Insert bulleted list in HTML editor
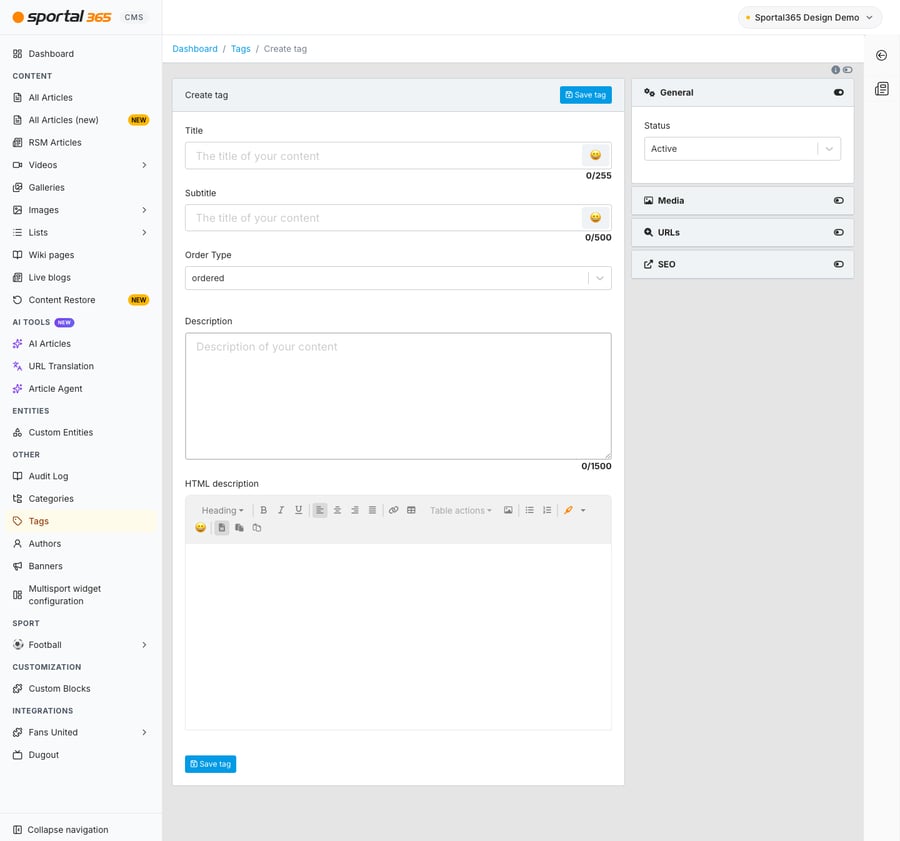 pos(529,510)
